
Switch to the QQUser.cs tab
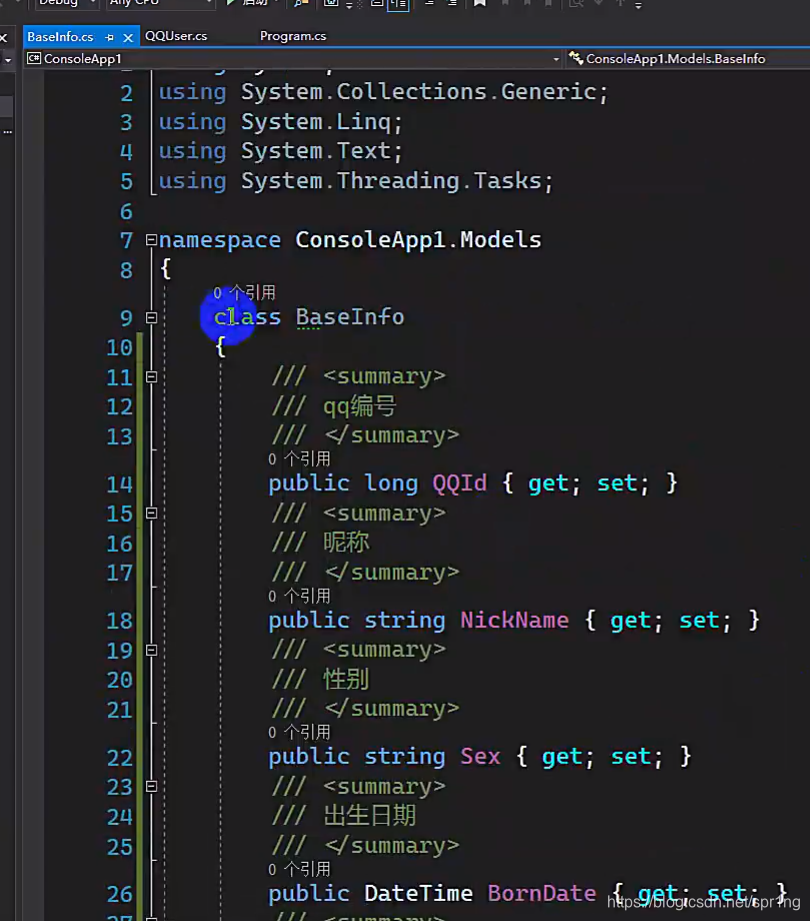point(176,36)
